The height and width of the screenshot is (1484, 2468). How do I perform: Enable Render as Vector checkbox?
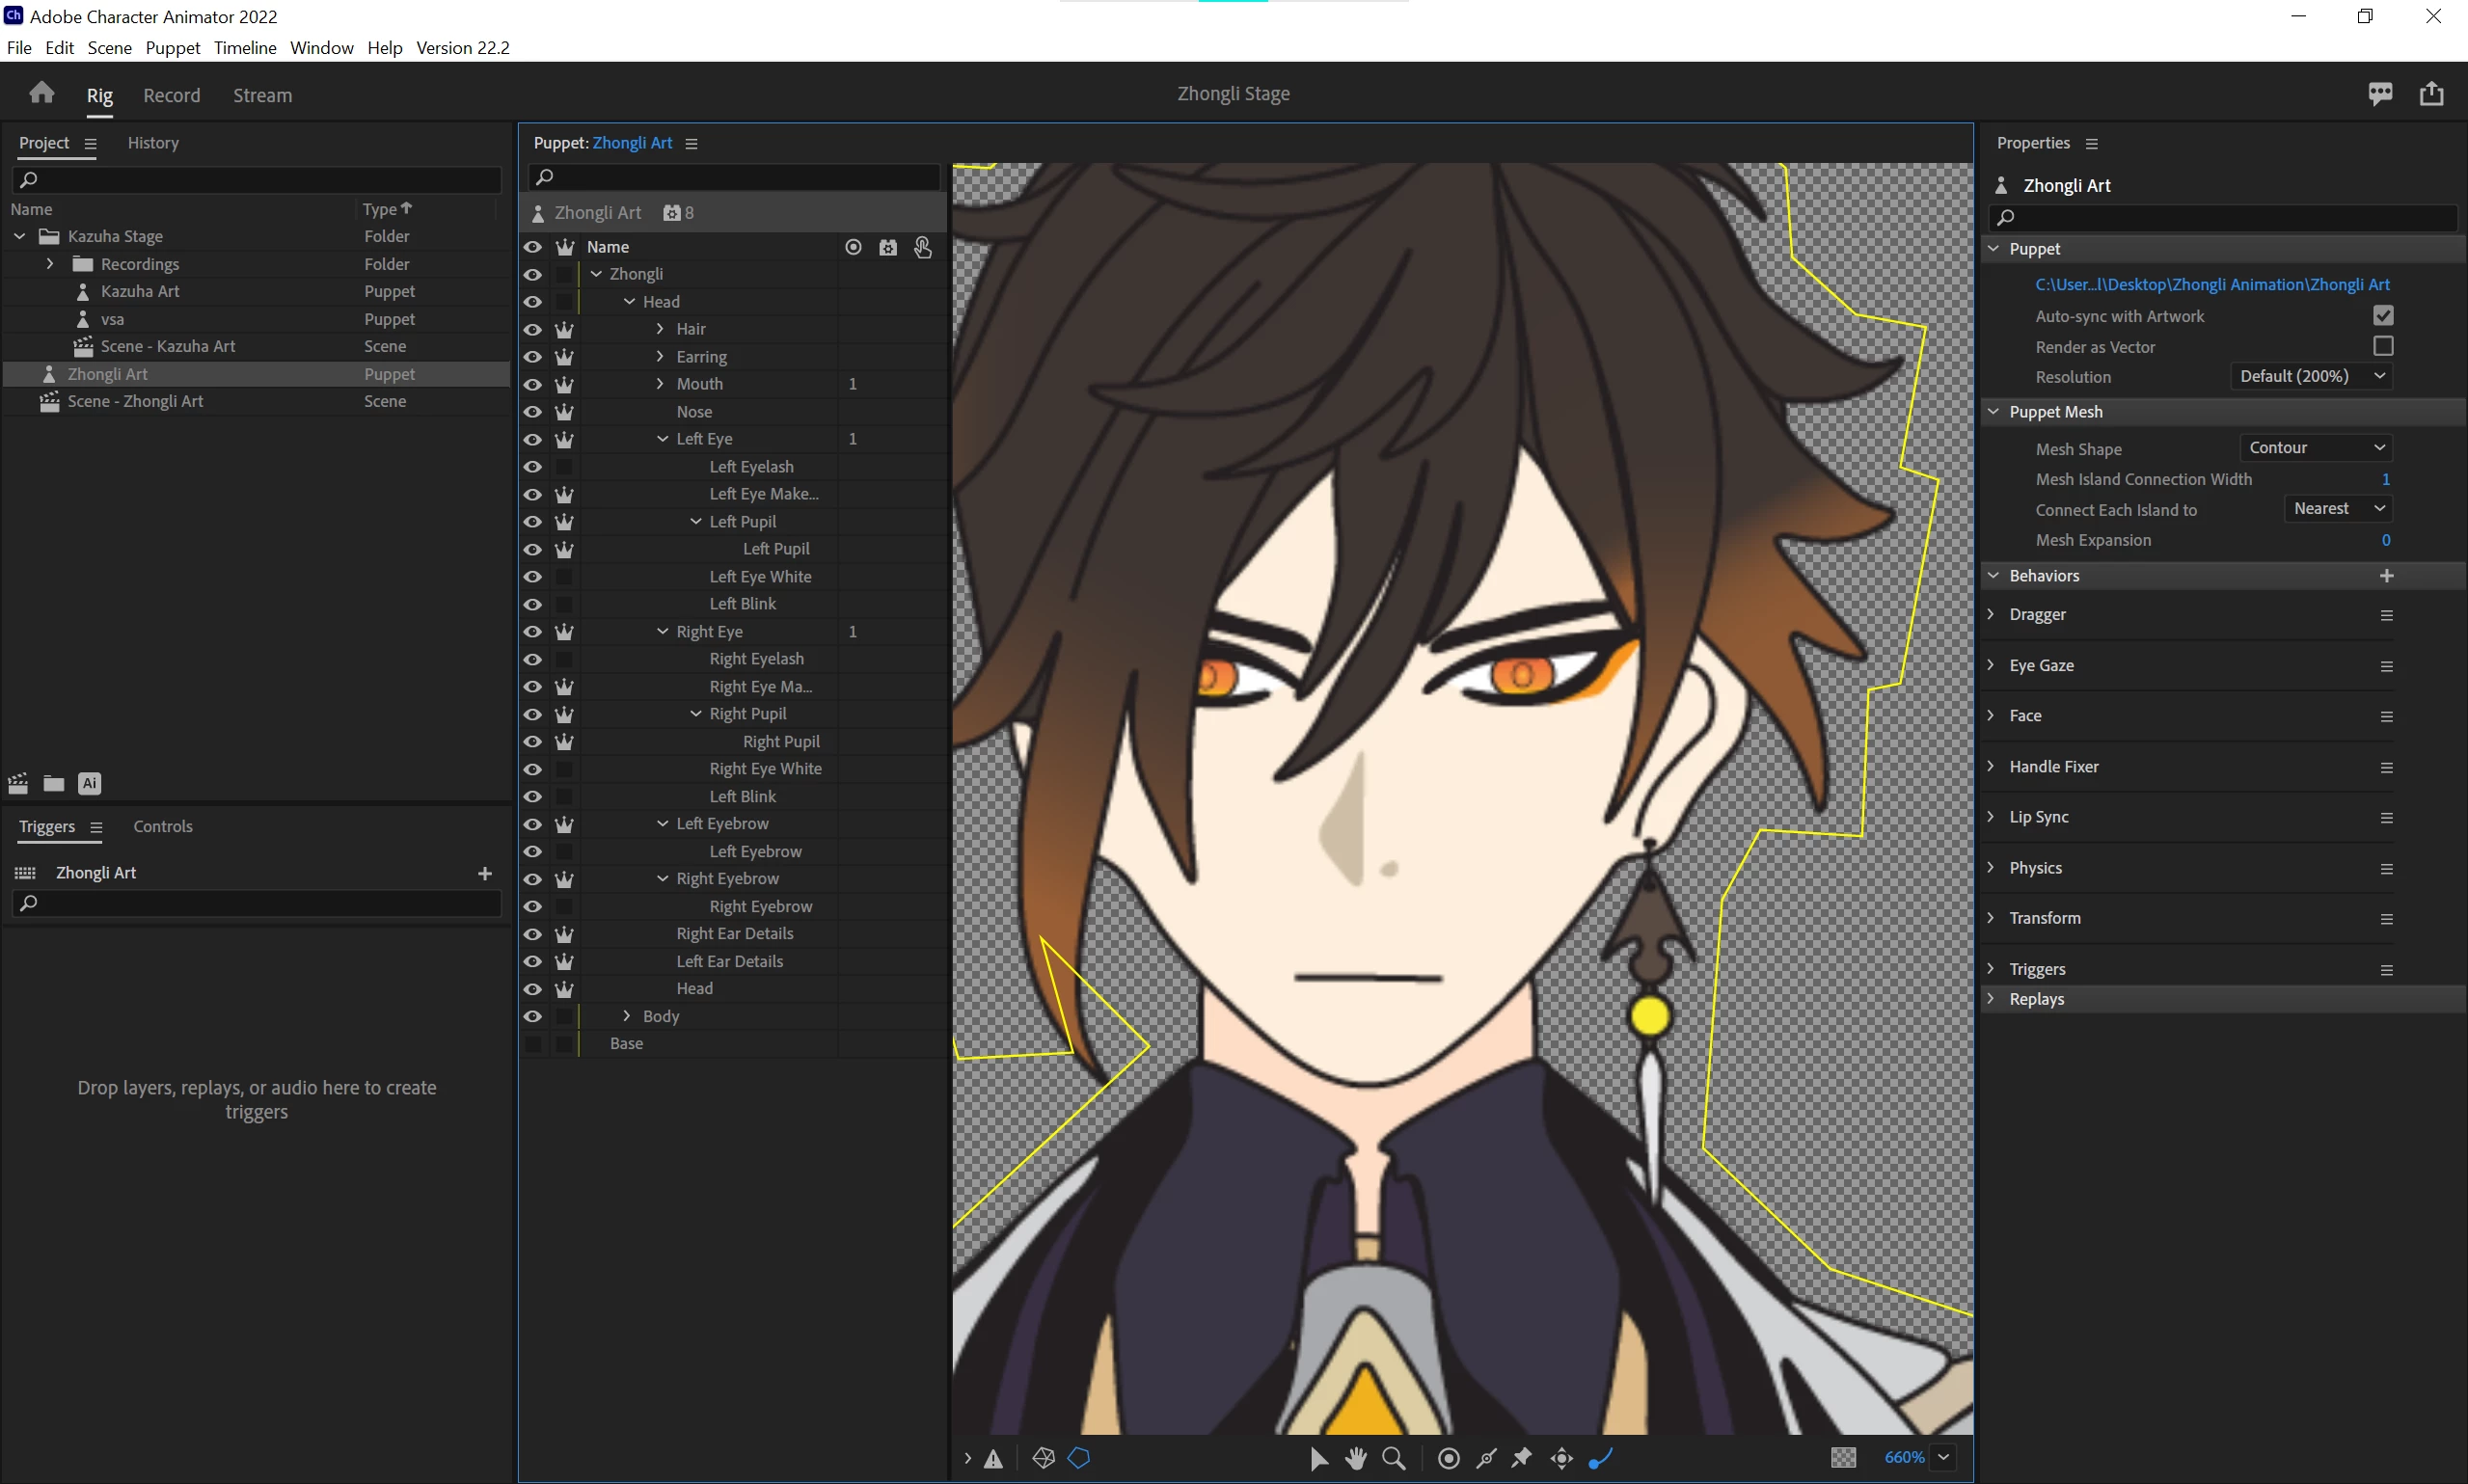(2383, 346)
